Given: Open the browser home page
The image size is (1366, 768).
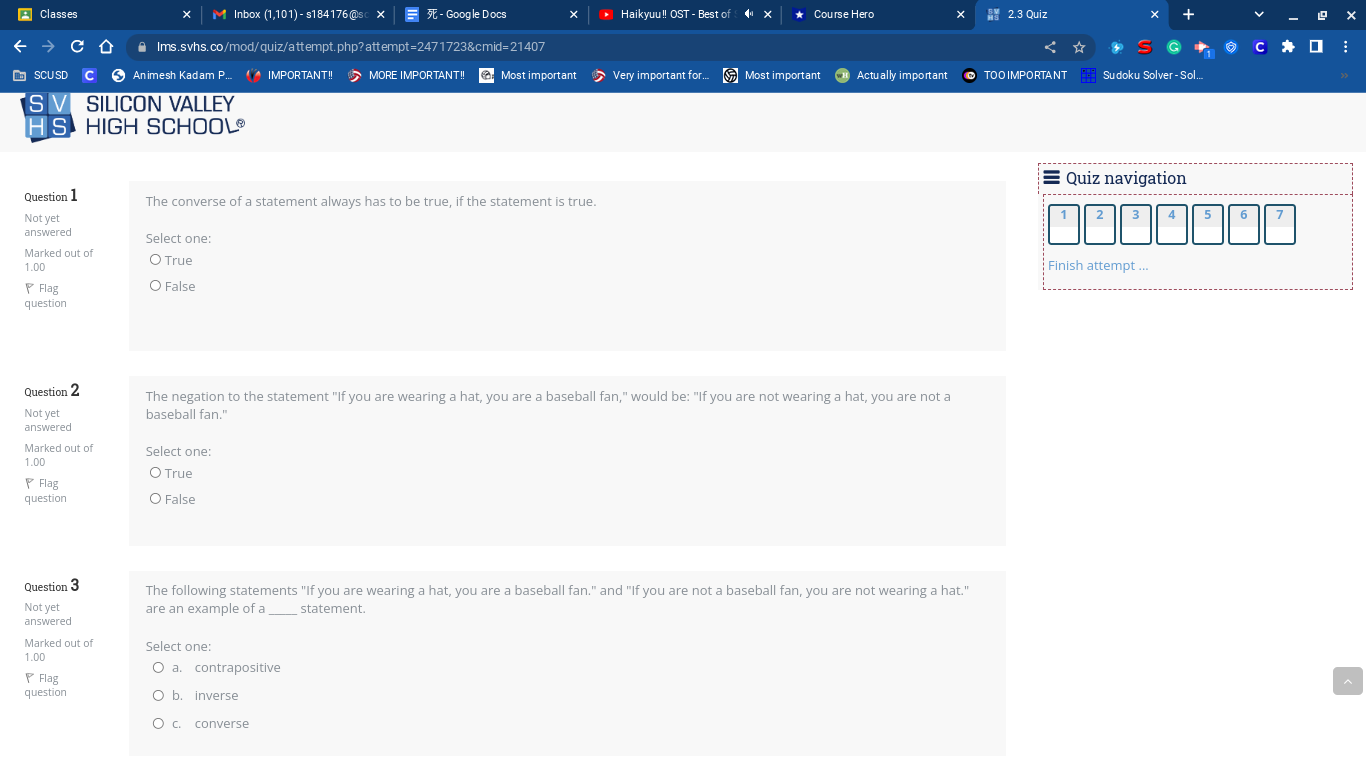Looking at the screenshot, I should coord(106,47).
